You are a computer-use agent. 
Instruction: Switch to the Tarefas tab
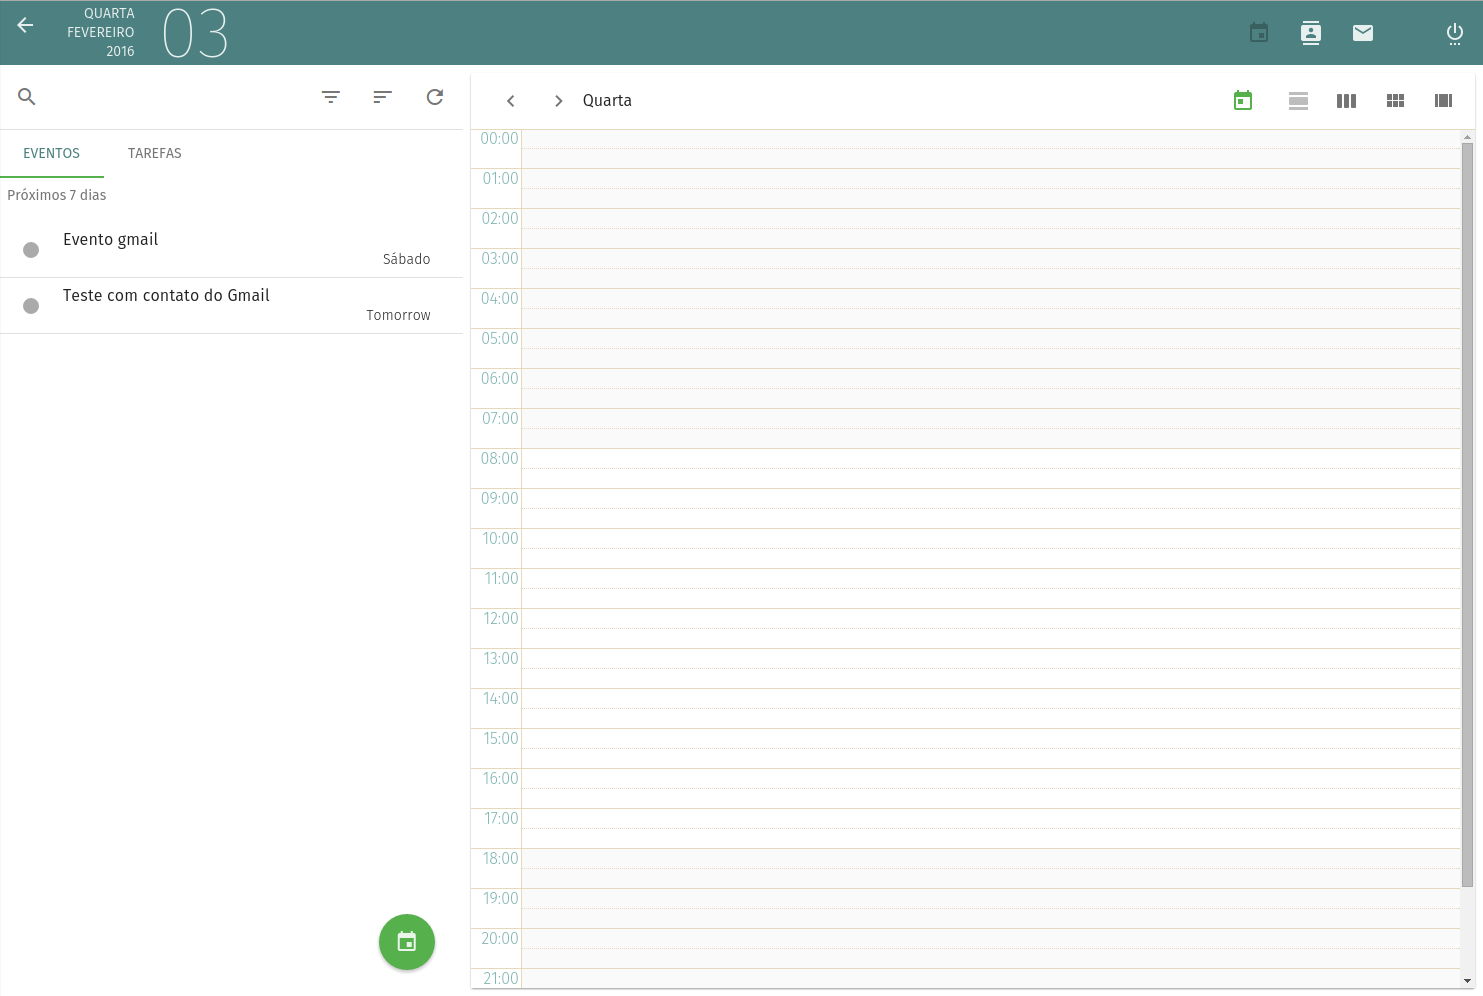pyautogui.click(x=155, y=153)
